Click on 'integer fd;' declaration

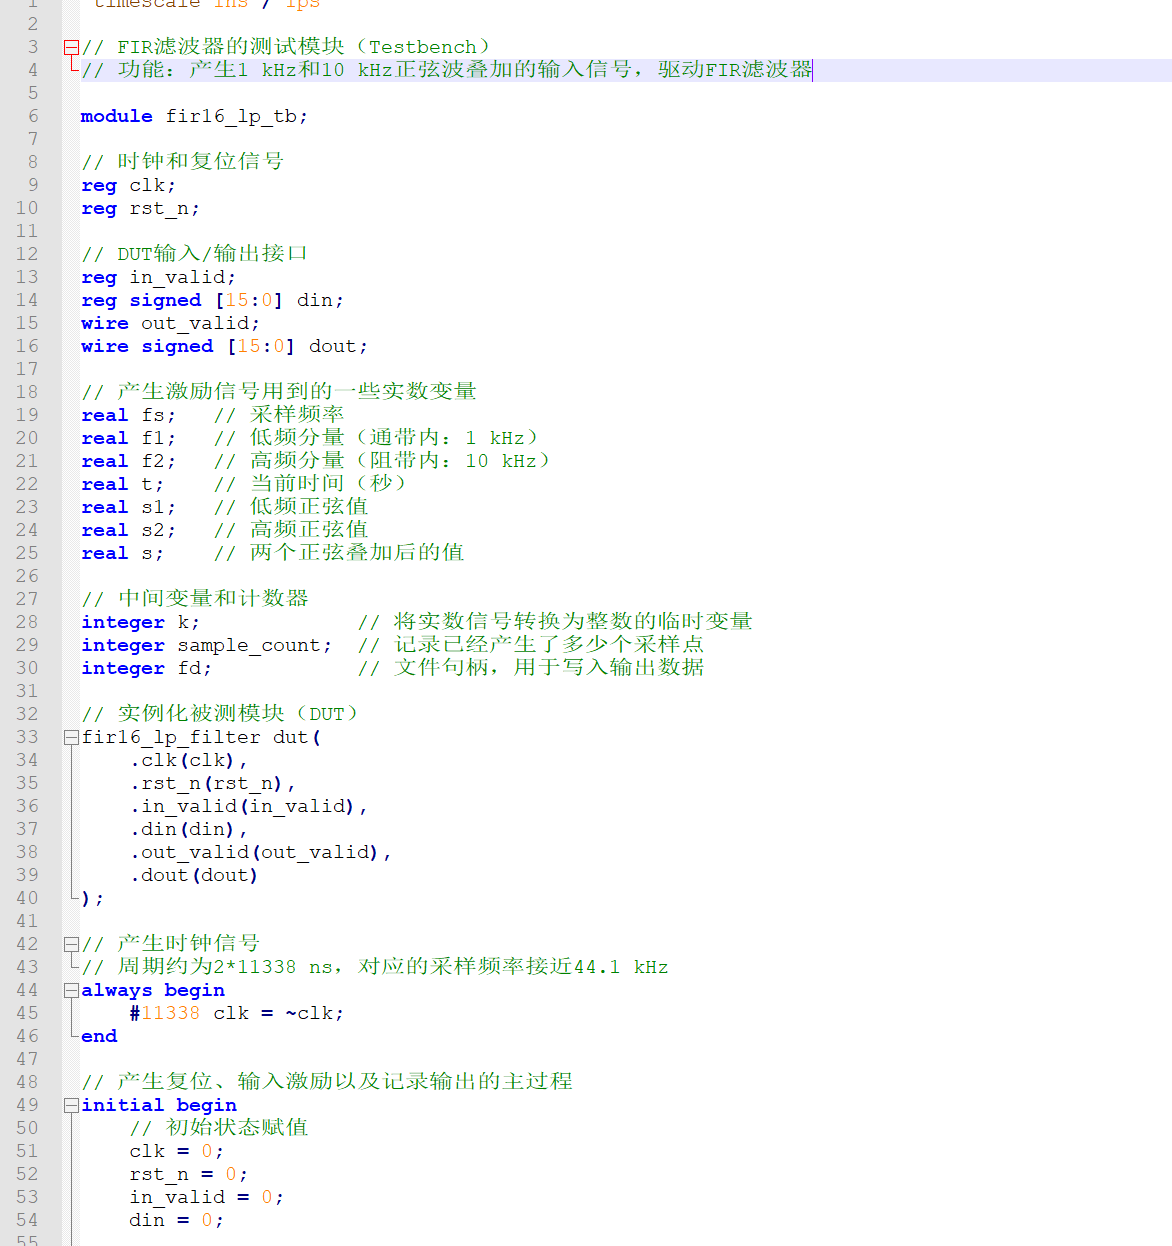coord(147,668)
